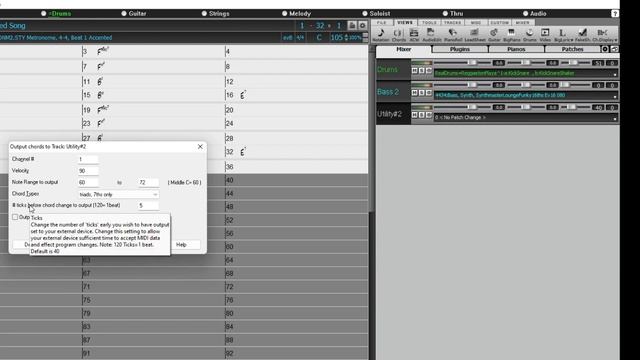Click the 4/4 time signature selector
Screen dimensions: 640x360
point(300,38)
